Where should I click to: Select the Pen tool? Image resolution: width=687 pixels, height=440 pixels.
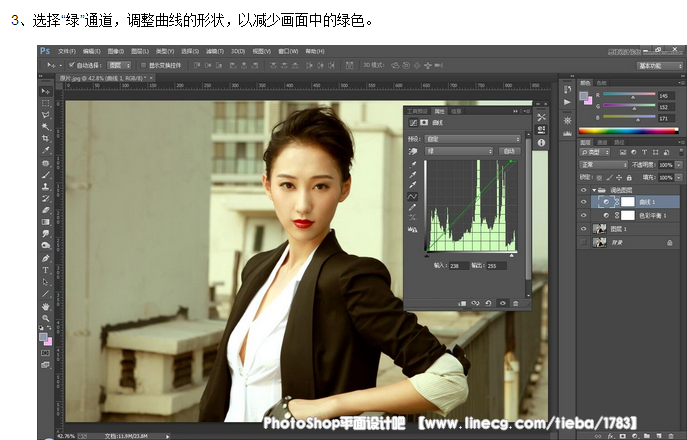[46, 258]
